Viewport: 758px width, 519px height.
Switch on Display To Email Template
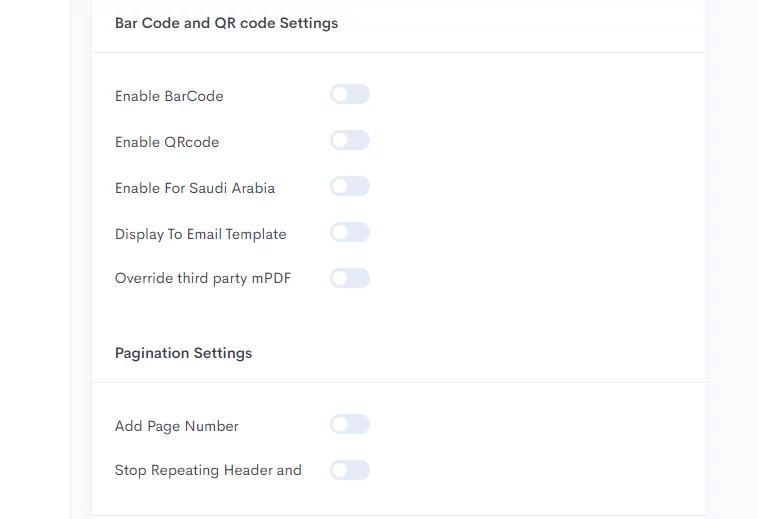point(350,232)
